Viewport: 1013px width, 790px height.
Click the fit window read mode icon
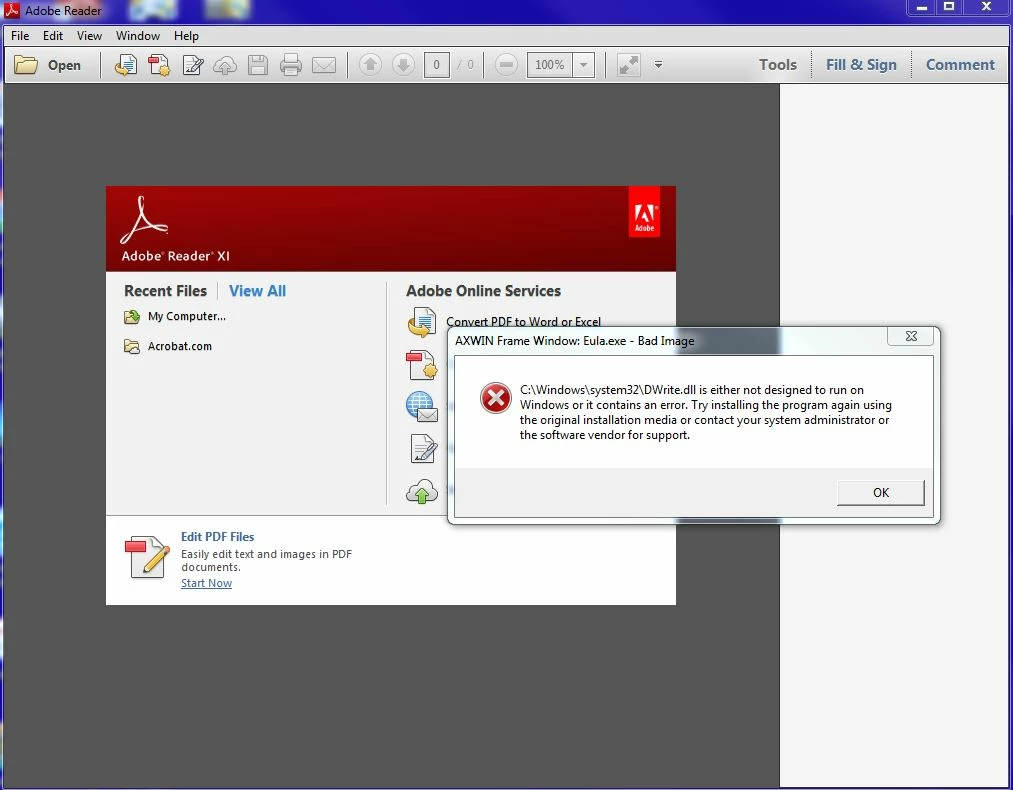click(628, 65)
